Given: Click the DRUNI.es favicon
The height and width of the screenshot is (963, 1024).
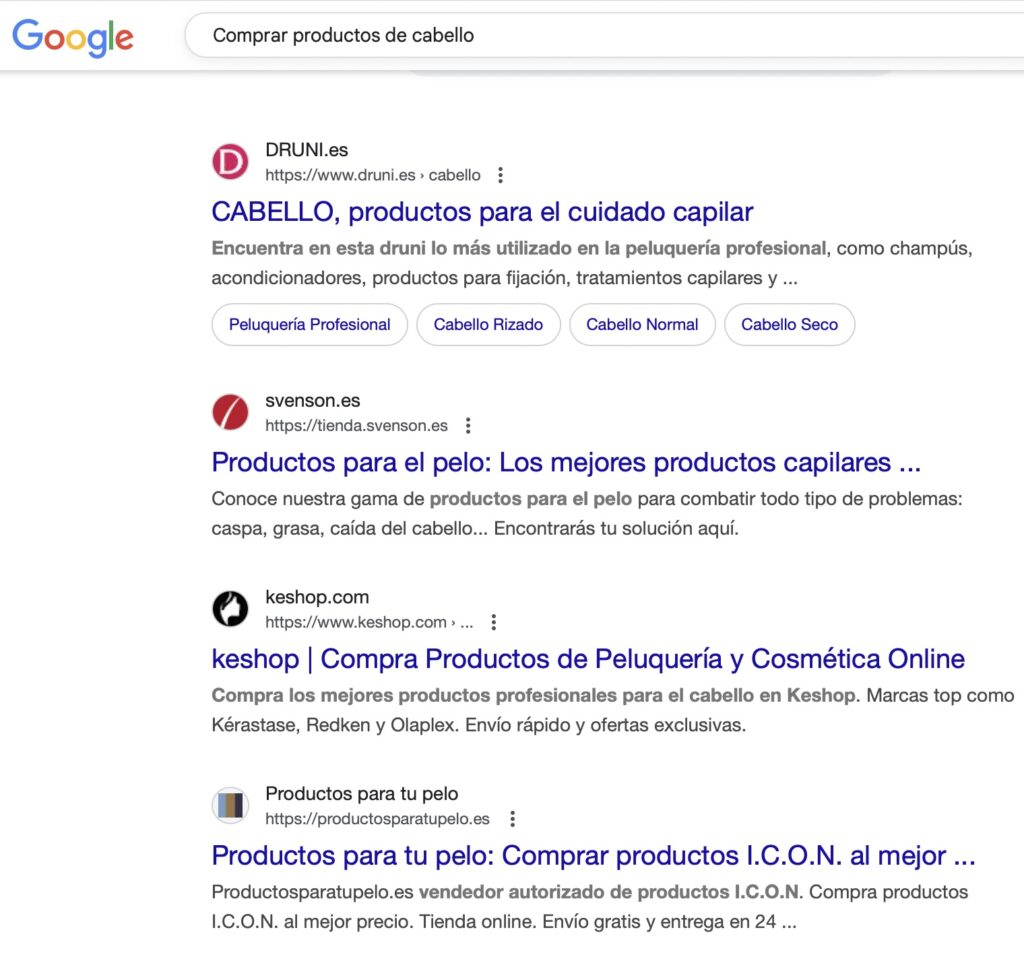Looking at the screenshot, I should pos(230,162).
